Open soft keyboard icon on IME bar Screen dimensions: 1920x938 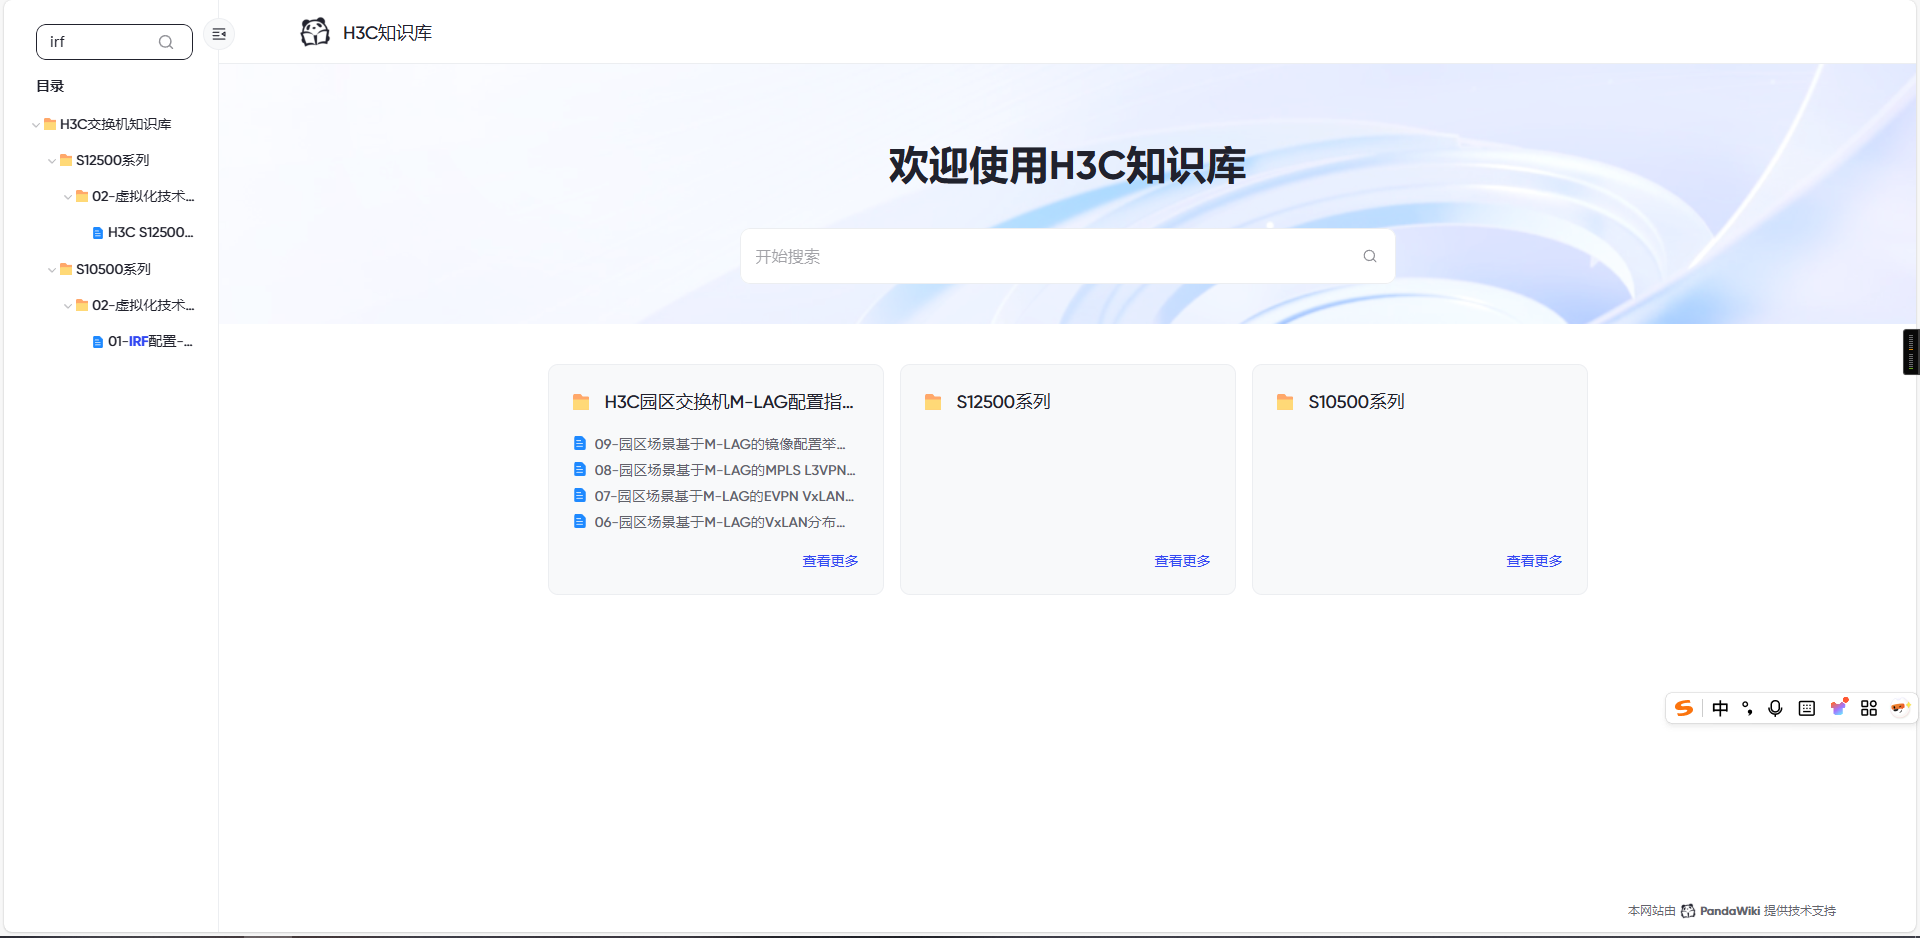click(x=1806, y=708)
